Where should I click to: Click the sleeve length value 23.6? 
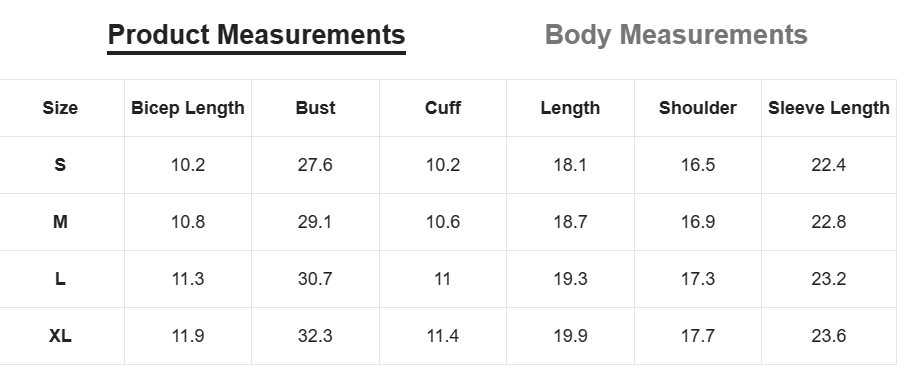828,336
